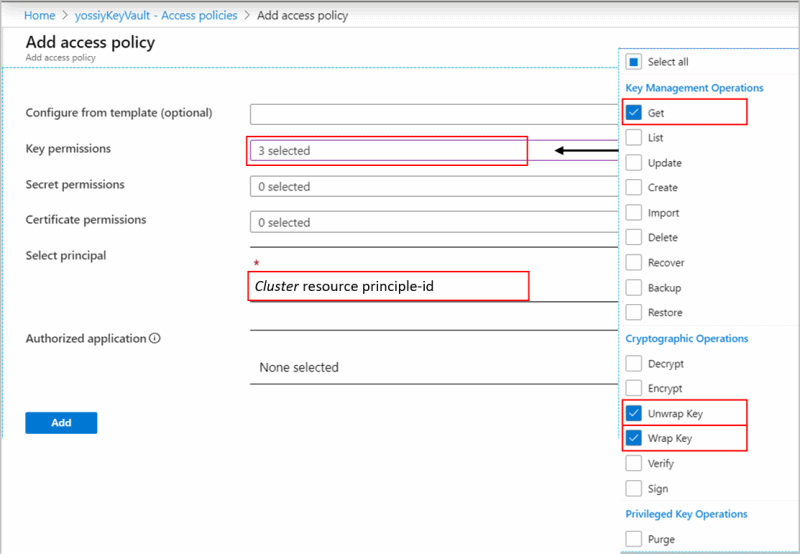Uncheck the Get key permission
The height and width of the screenshot is (554, 800).
(634, 112)
